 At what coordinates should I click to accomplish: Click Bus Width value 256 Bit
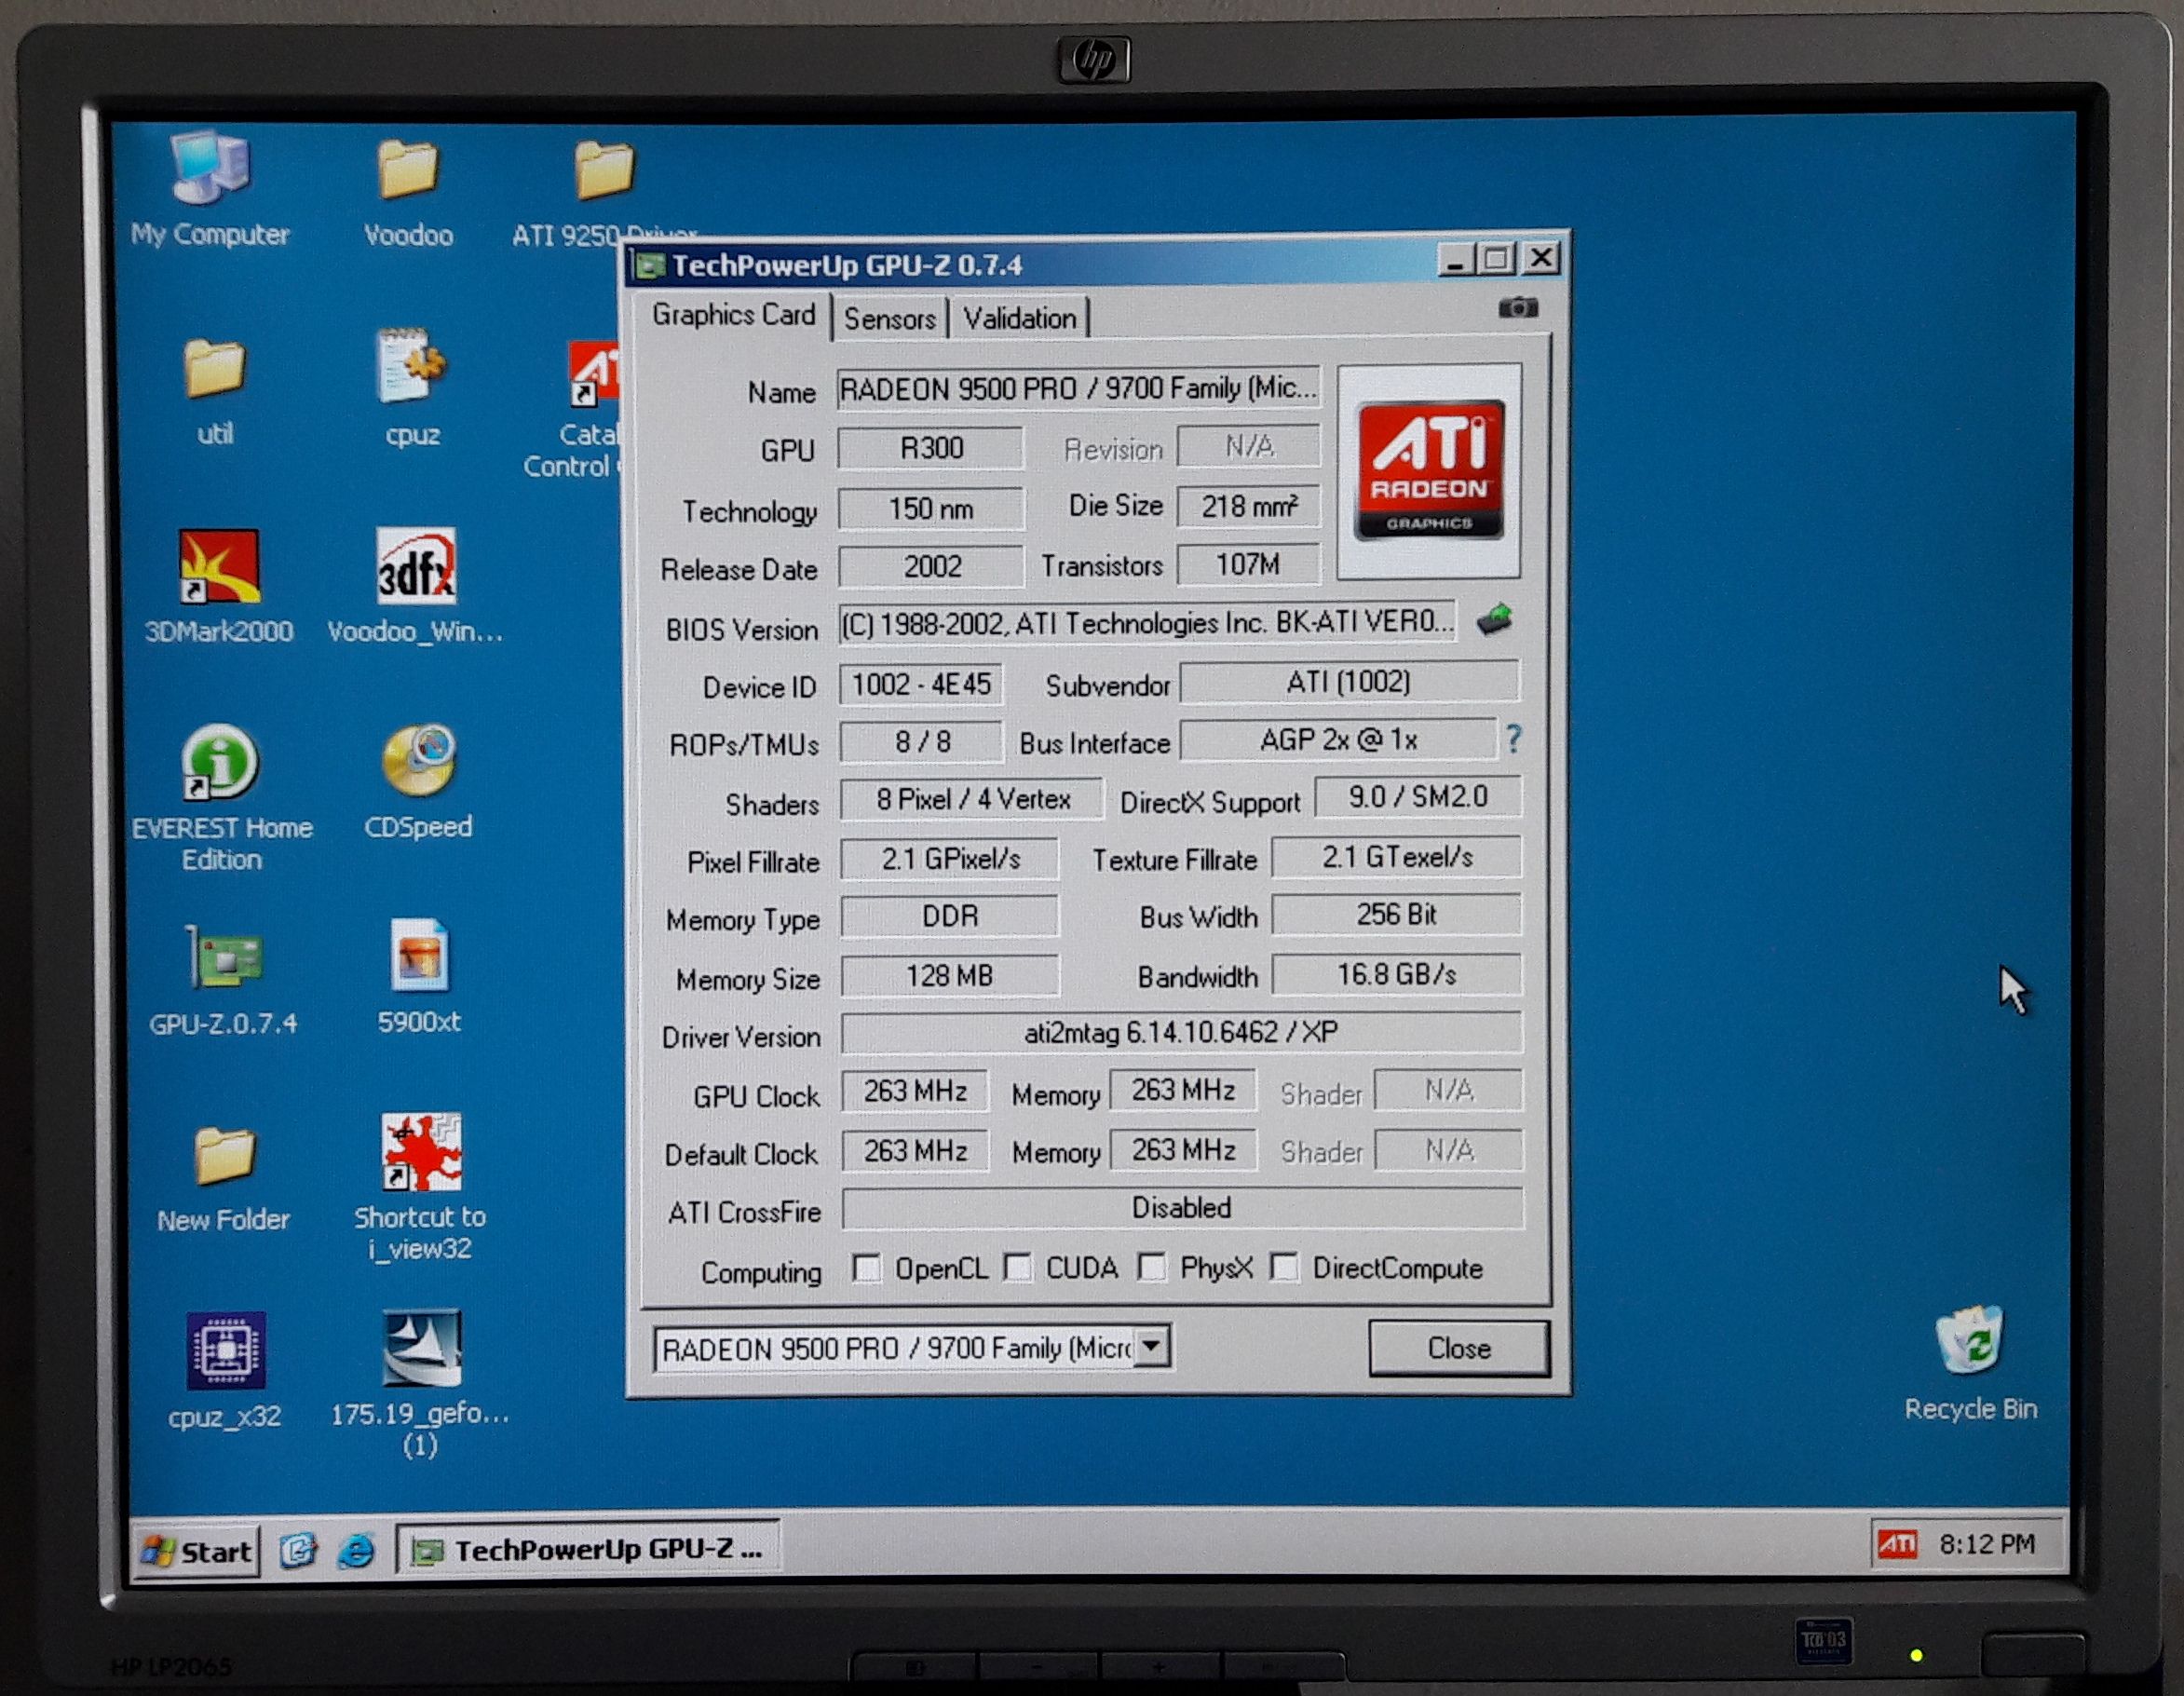click(1397, 915)
